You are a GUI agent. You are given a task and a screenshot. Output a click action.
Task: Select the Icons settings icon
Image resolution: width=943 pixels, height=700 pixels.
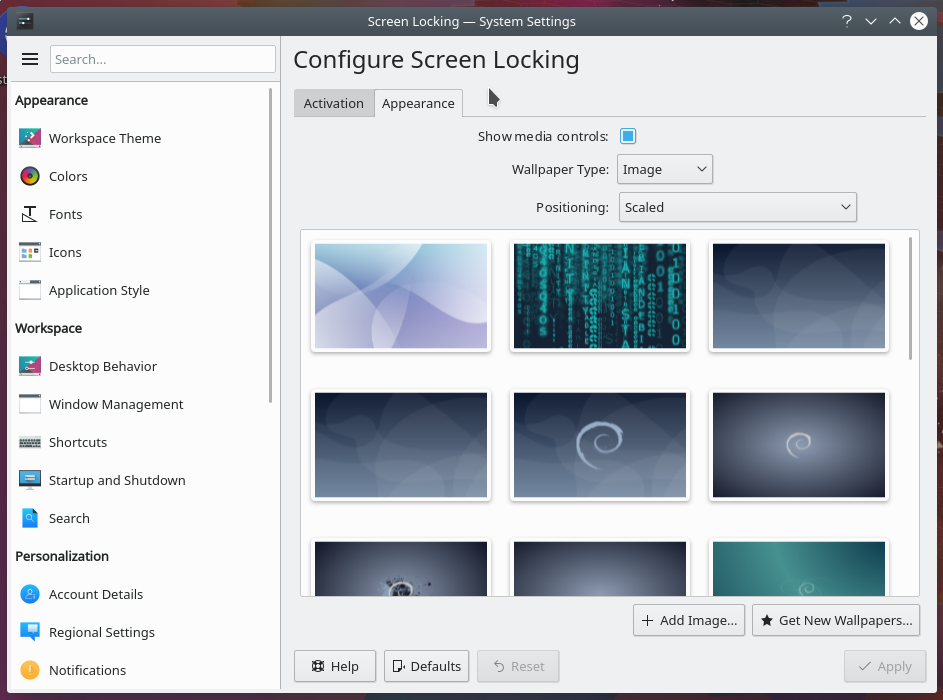(30, 252)
